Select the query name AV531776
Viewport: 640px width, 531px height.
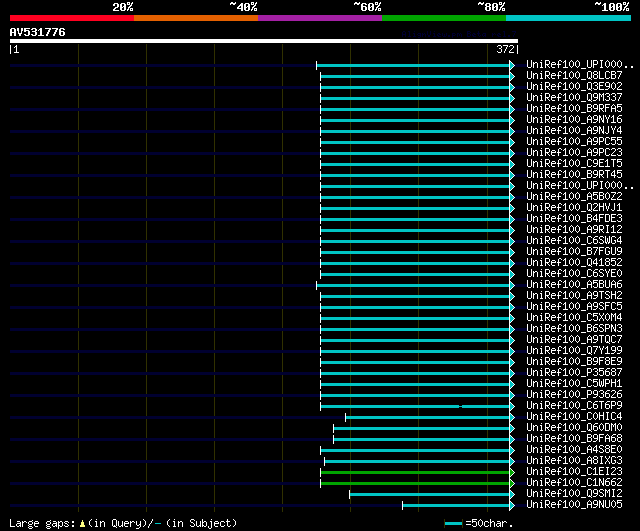click(x=38, y=32)
